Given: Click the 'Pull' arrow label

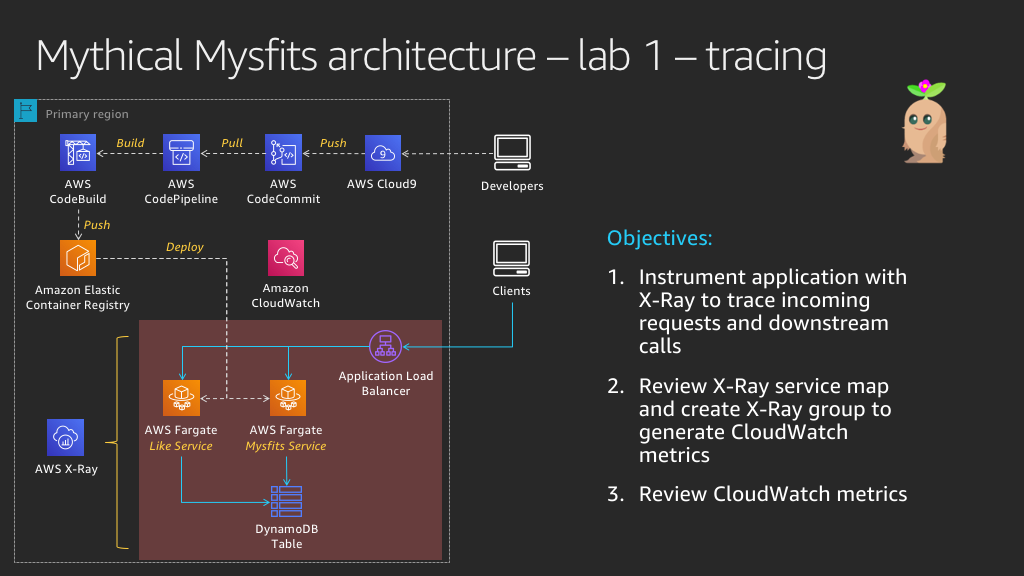Looking at the screenshot, I should point(232,143).
